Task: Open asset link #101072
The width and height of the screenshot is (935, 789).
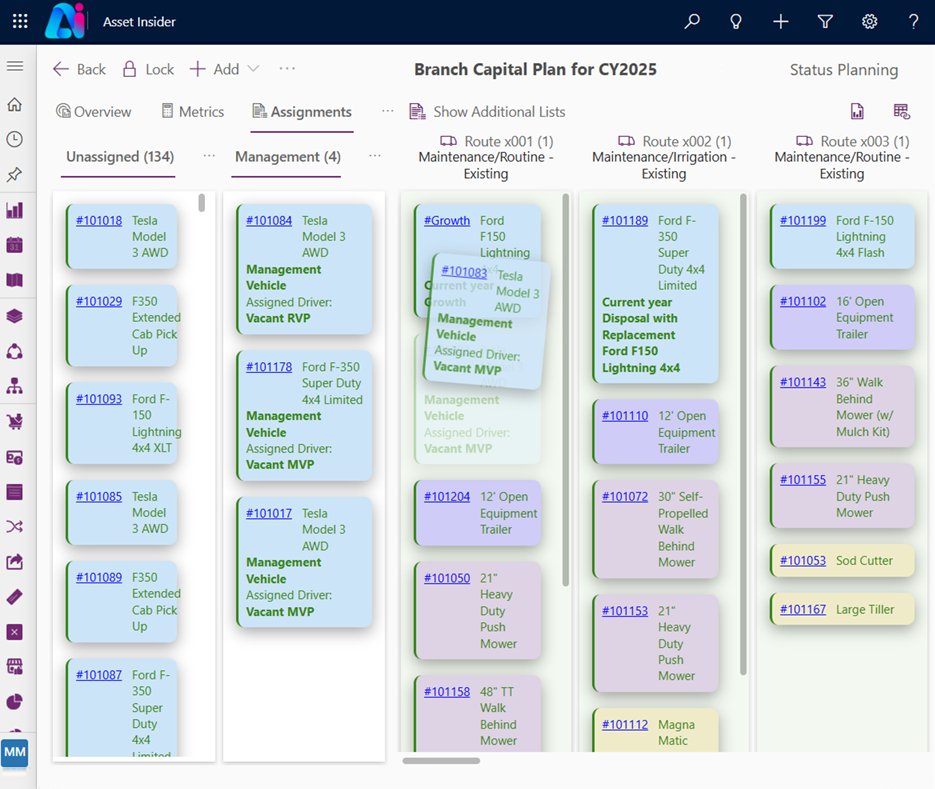Action: (625, 497)
